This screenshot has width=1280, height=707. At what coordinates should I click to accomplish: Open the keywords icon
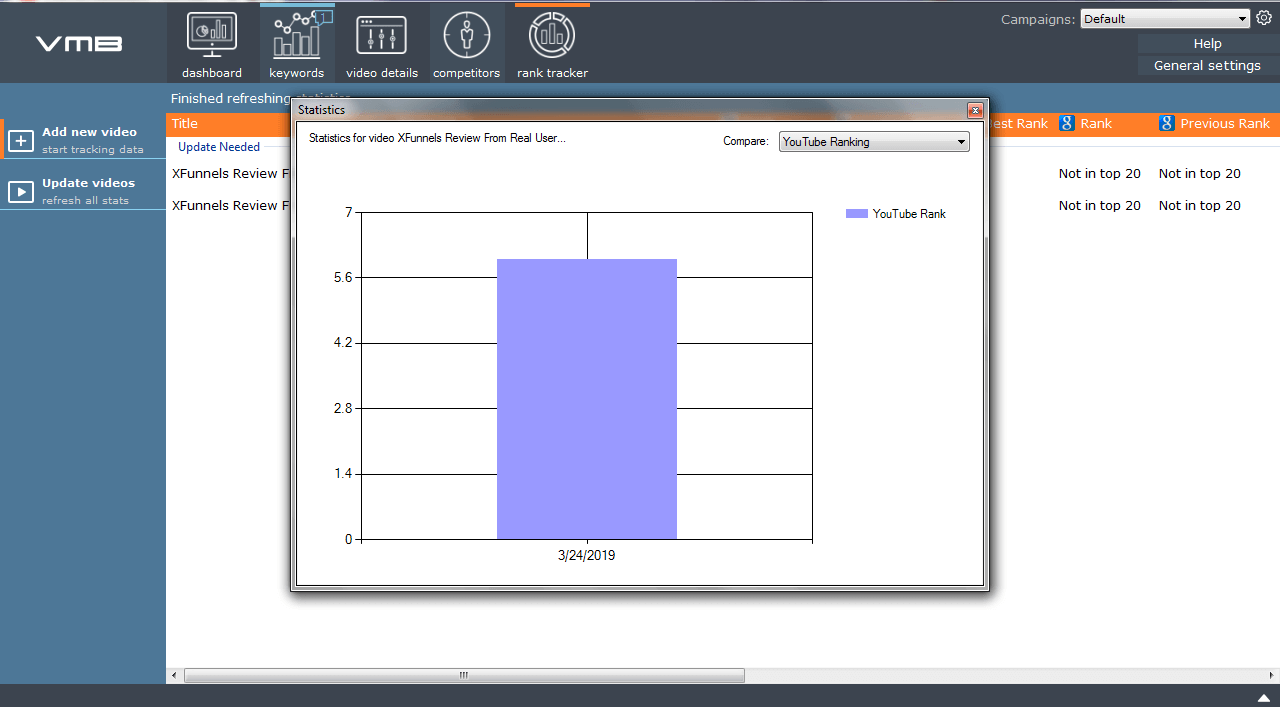297,35
